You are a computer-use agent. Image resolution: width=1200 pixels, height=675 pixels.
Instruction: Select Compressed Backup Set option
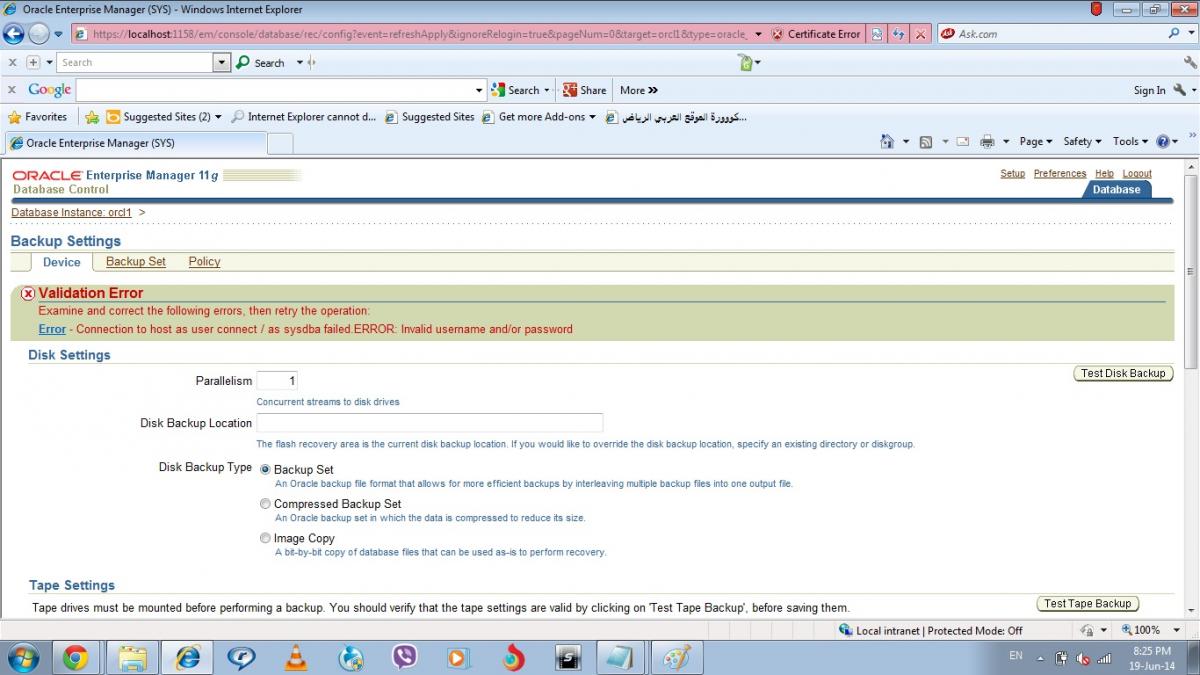coord(265,504)
